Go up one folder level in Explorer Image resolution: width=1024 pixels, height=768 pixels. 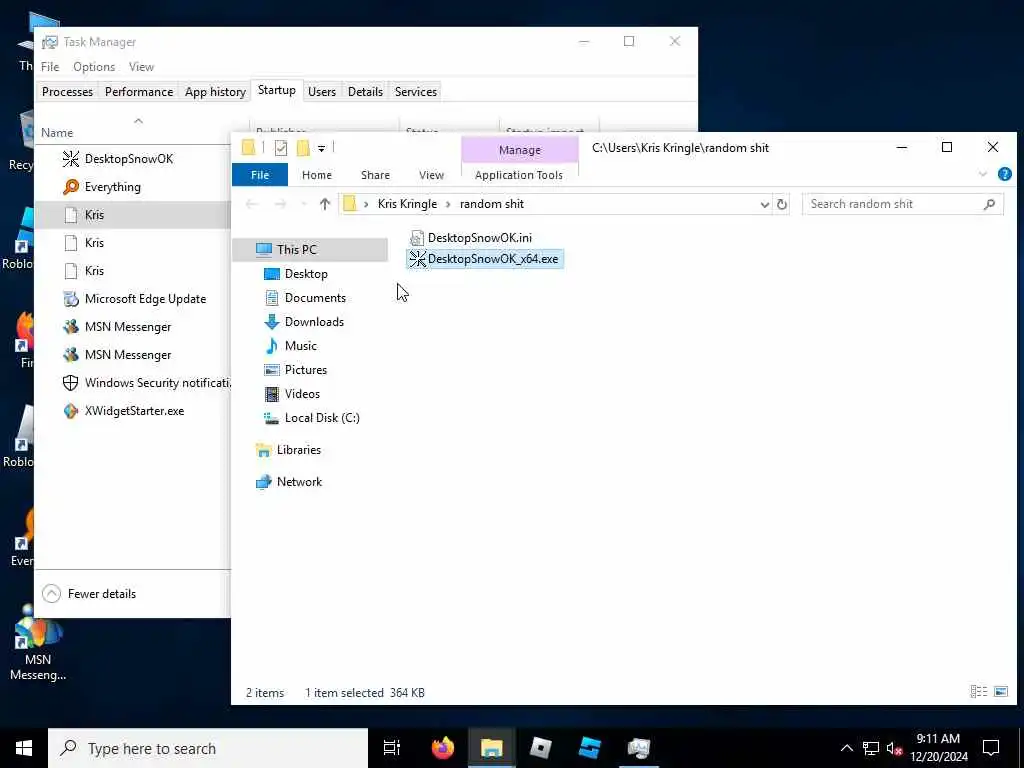click(x=325, y=204)
